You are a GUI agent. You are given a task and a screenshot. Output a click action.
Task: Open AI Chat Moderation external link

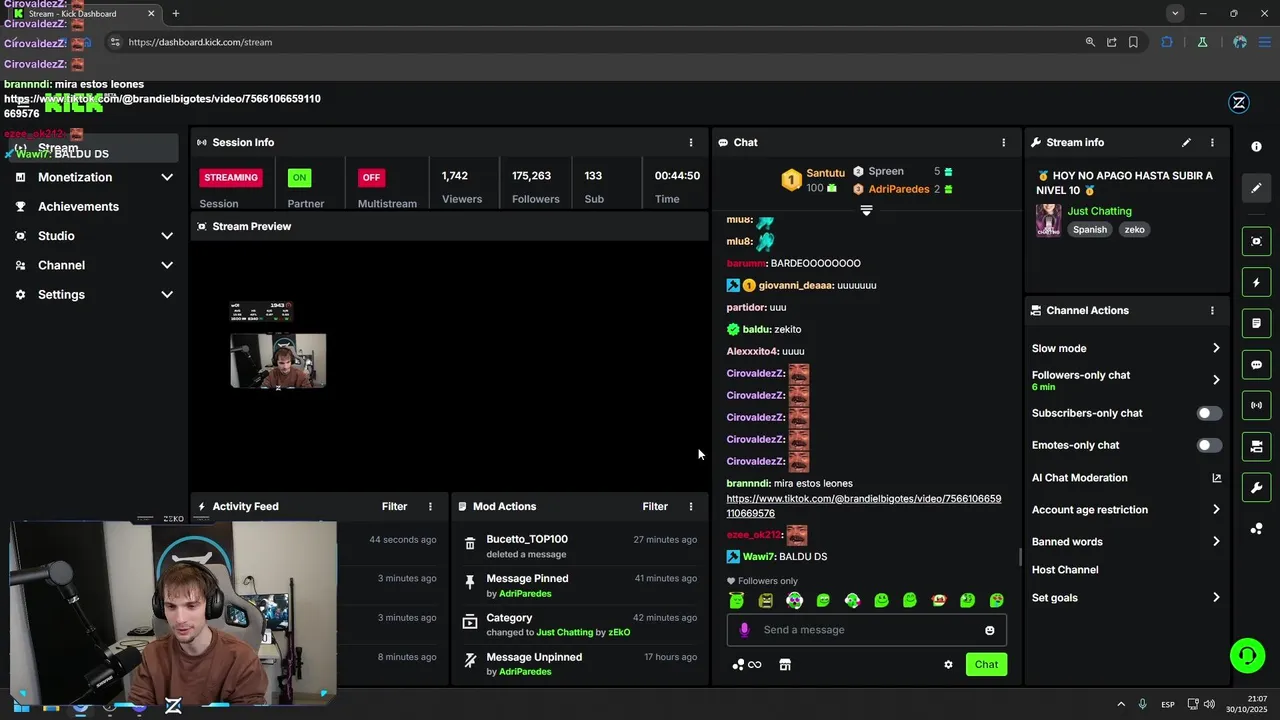1216,478
